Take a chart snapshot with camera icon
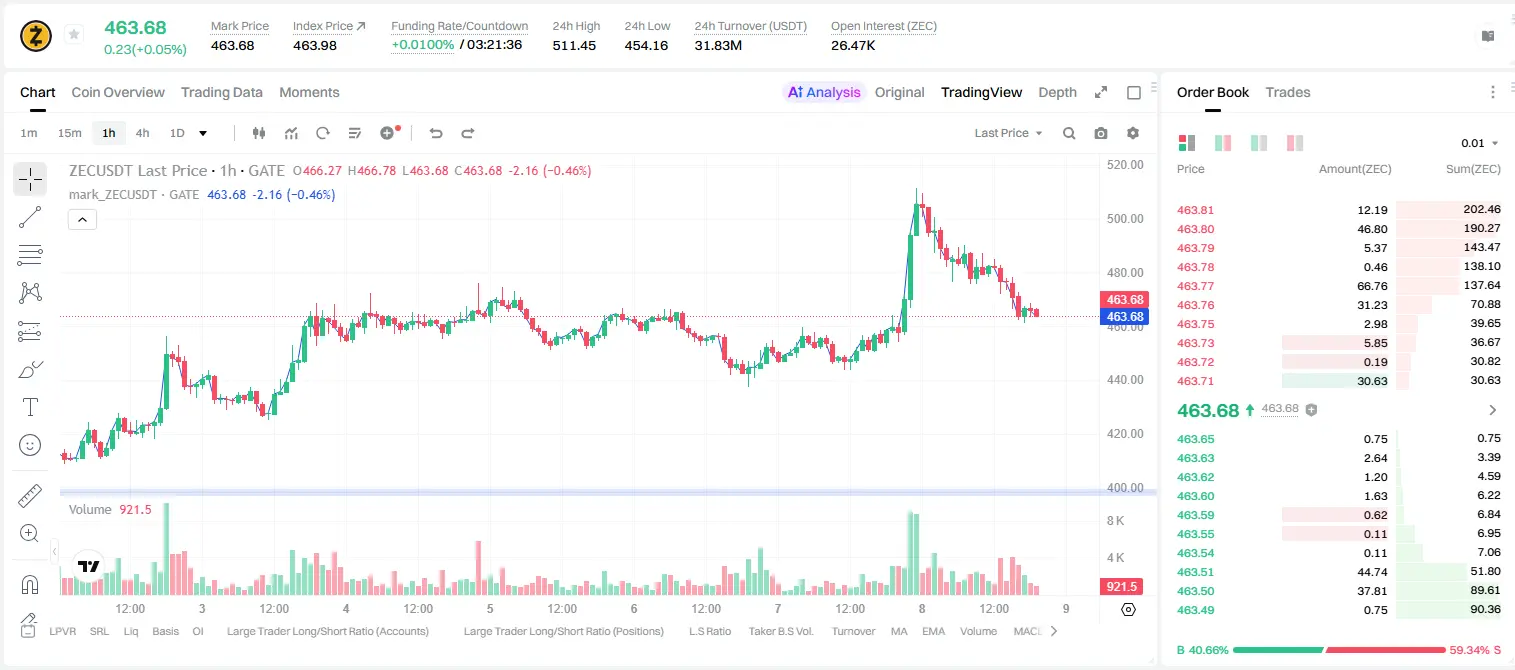Screen dimensions: 1515x670 1101,133
